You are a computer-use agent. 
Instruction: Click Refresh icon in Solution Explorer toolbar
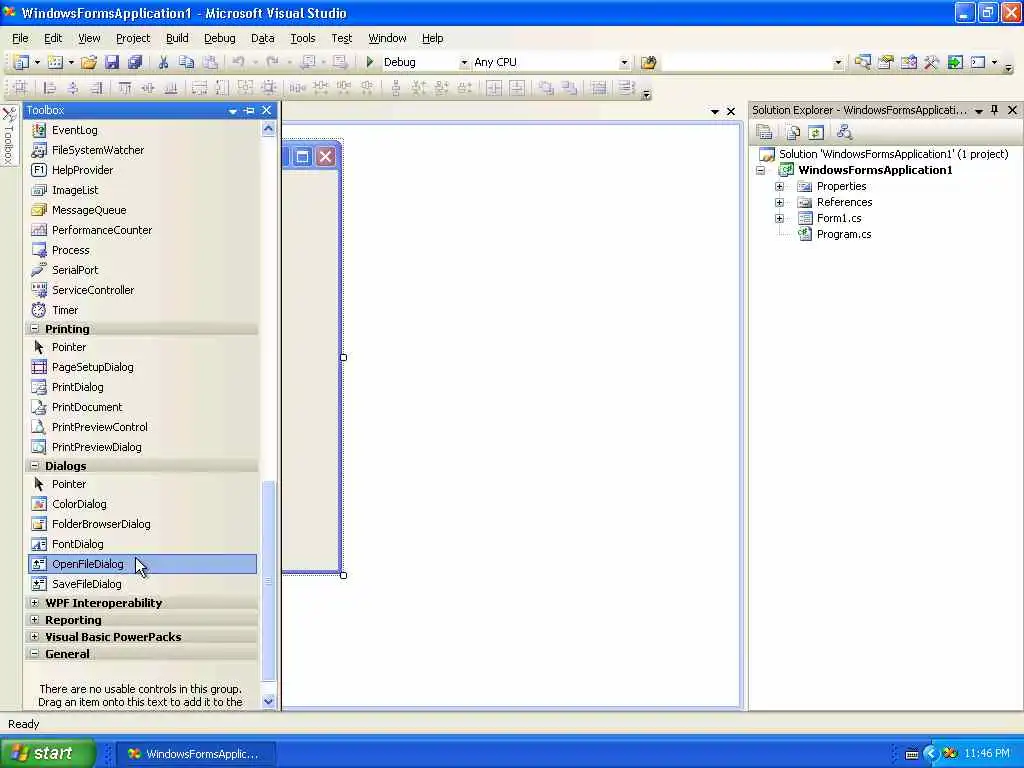click(816, 133)
